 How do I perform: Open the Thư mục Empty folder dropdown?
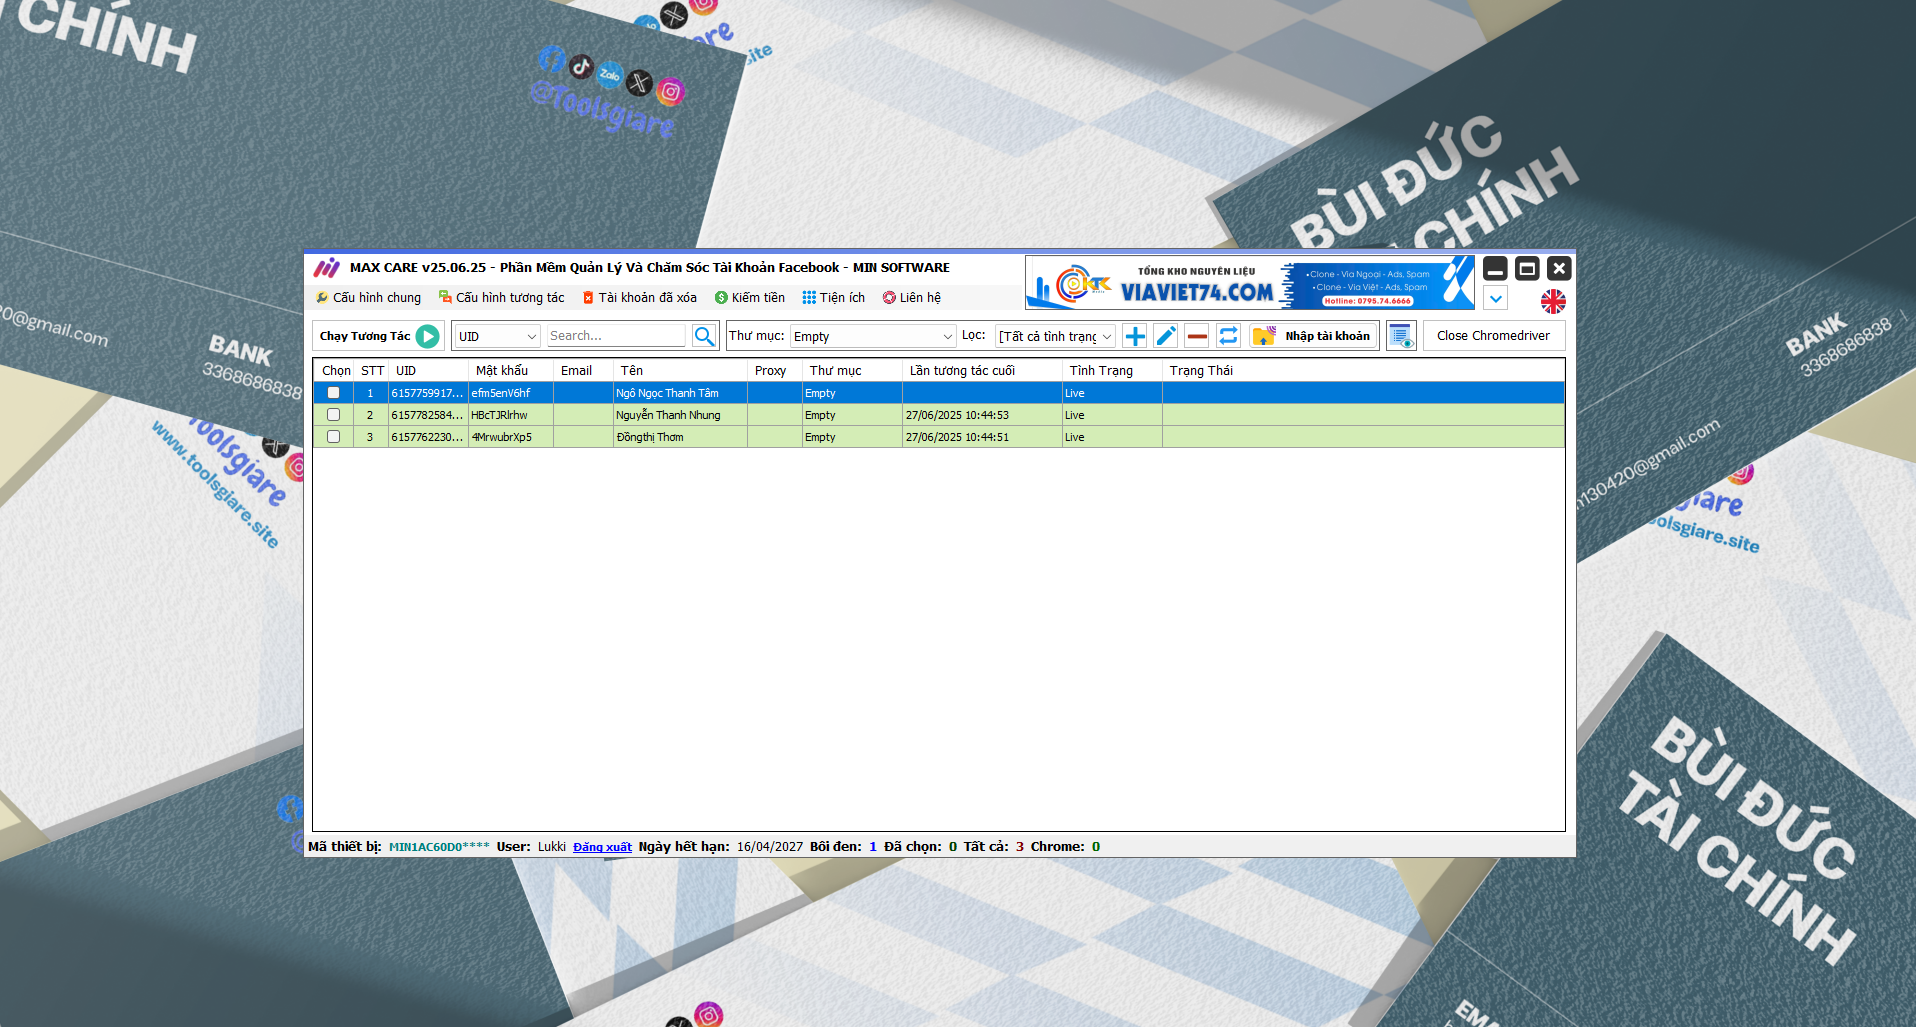[x=873, y=336]
